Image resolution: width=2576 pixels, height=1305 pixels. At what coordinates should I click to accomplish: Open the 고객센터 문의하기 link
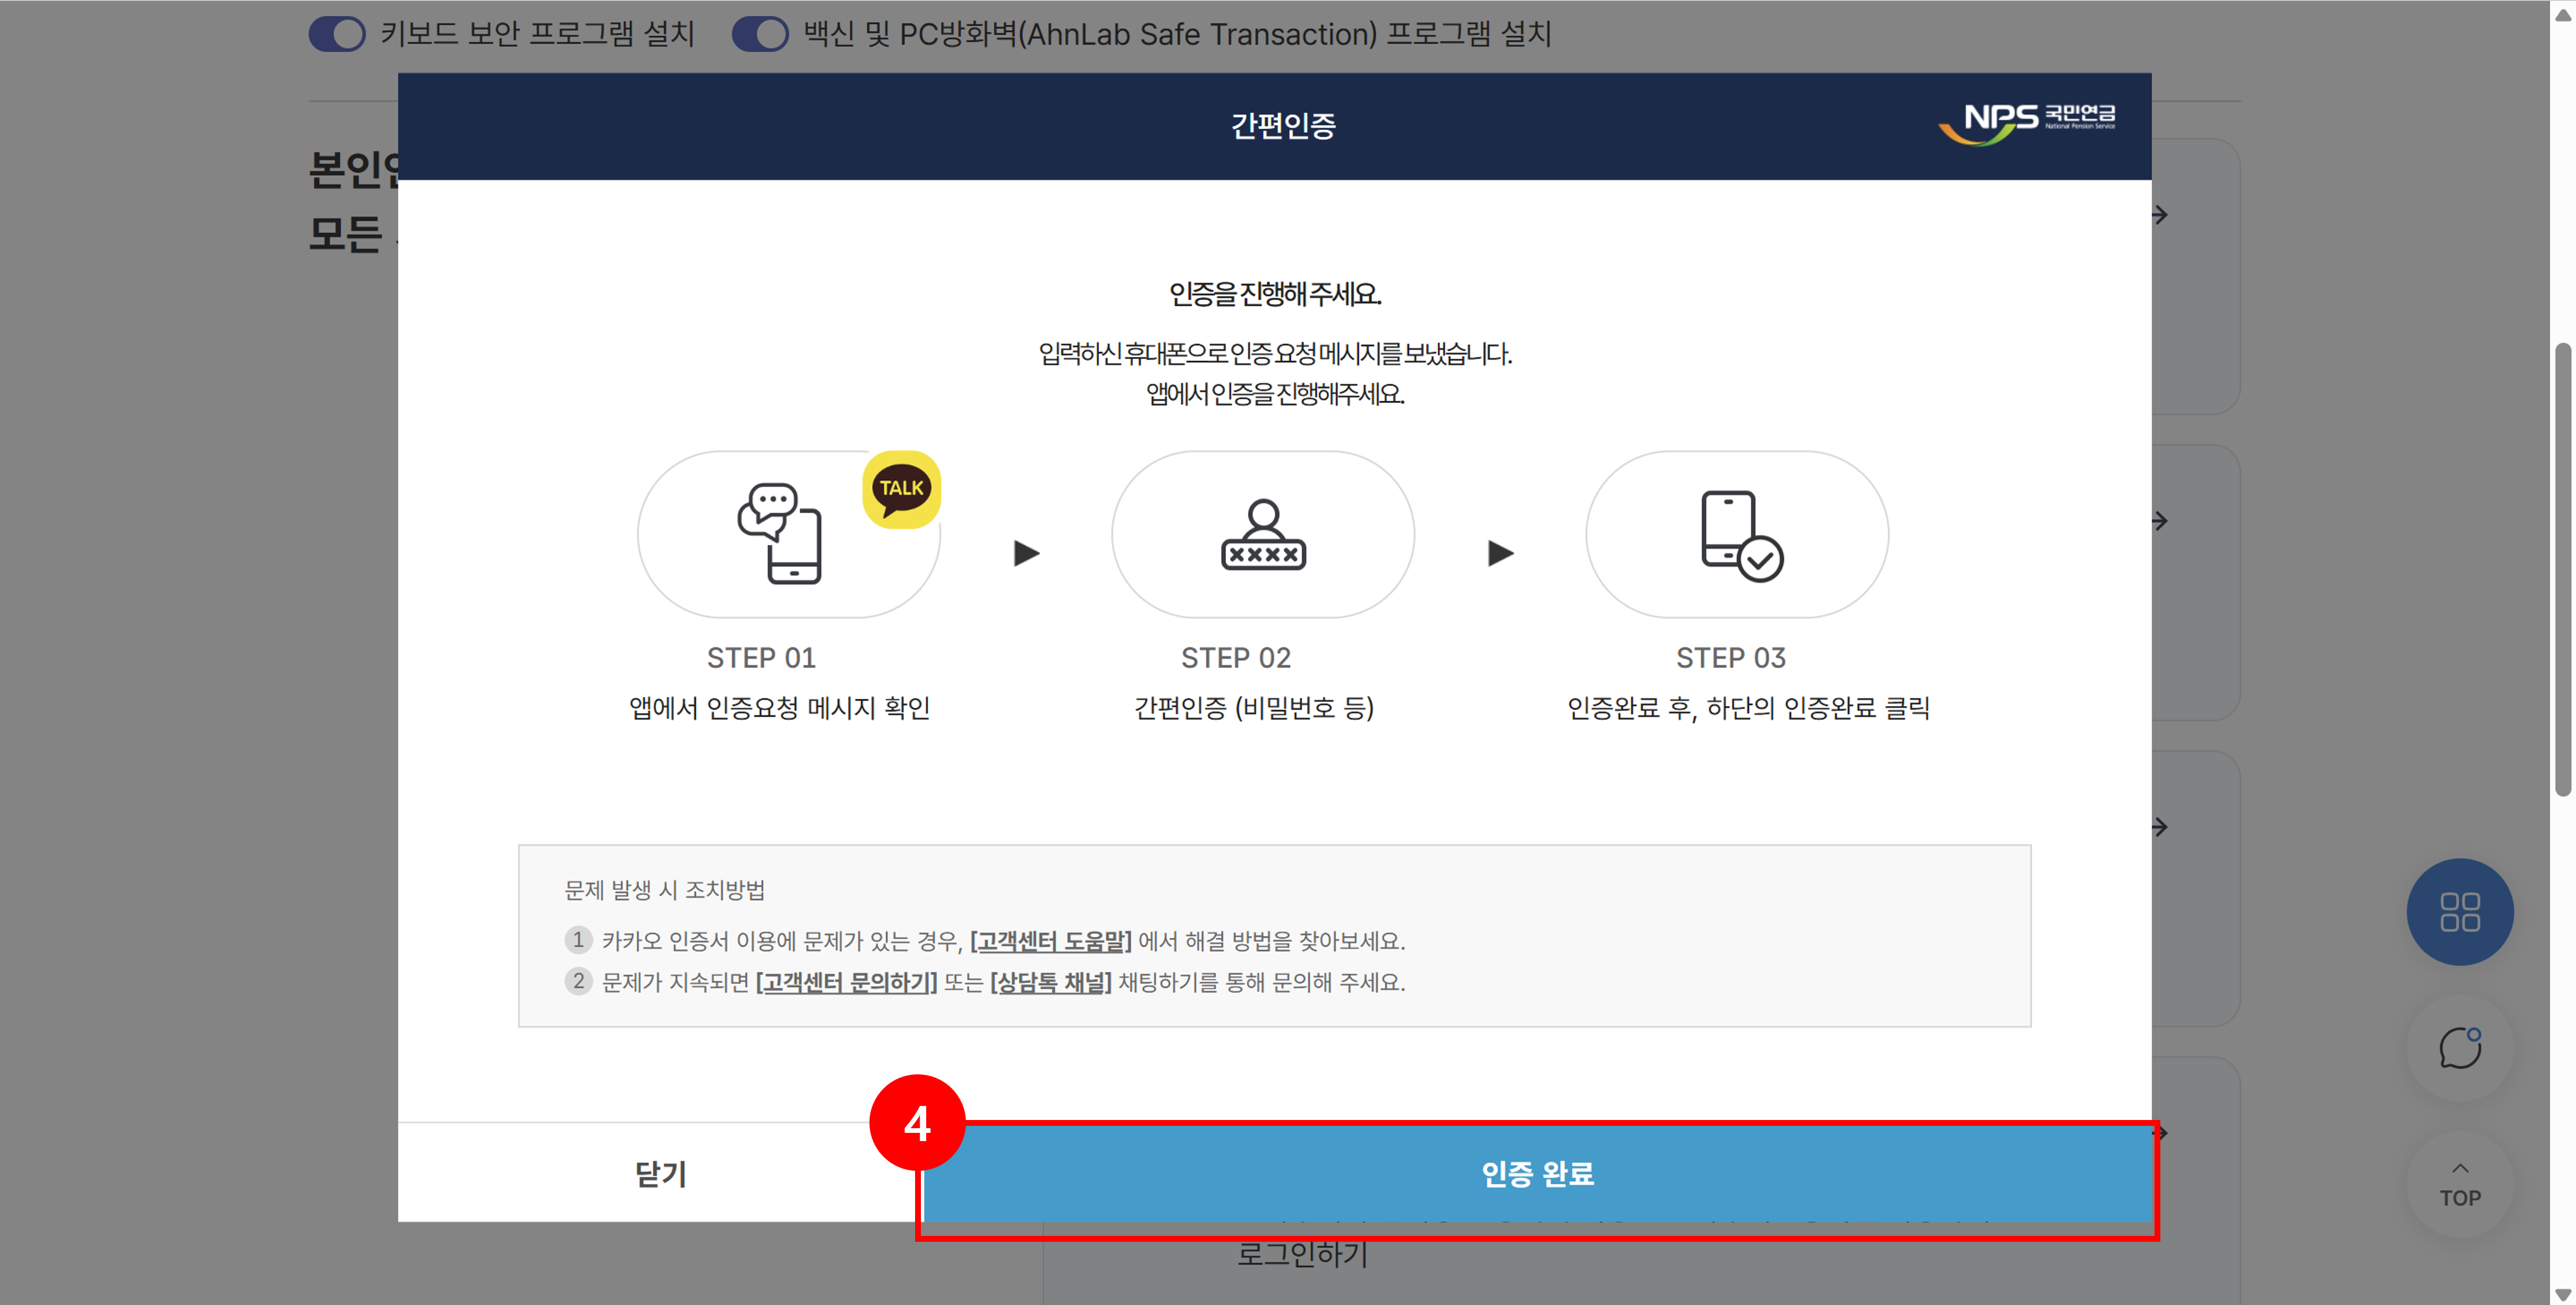coord(846,983)
